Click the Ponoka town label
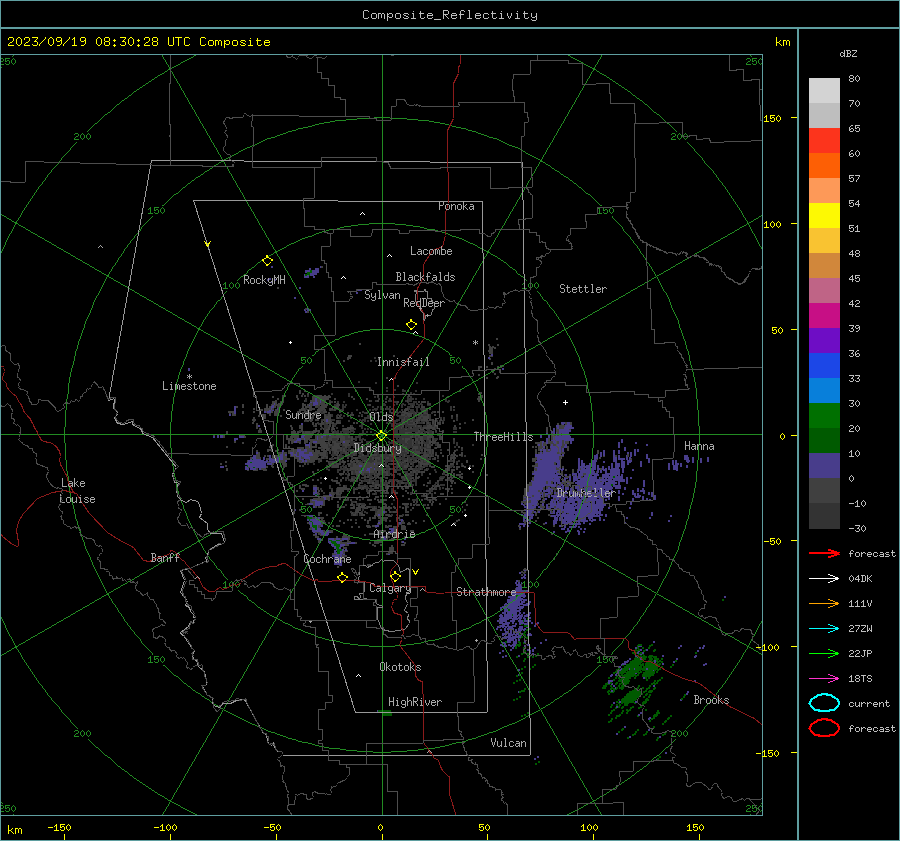The height and width of the screenshot is (841, 900). point(456,206)
